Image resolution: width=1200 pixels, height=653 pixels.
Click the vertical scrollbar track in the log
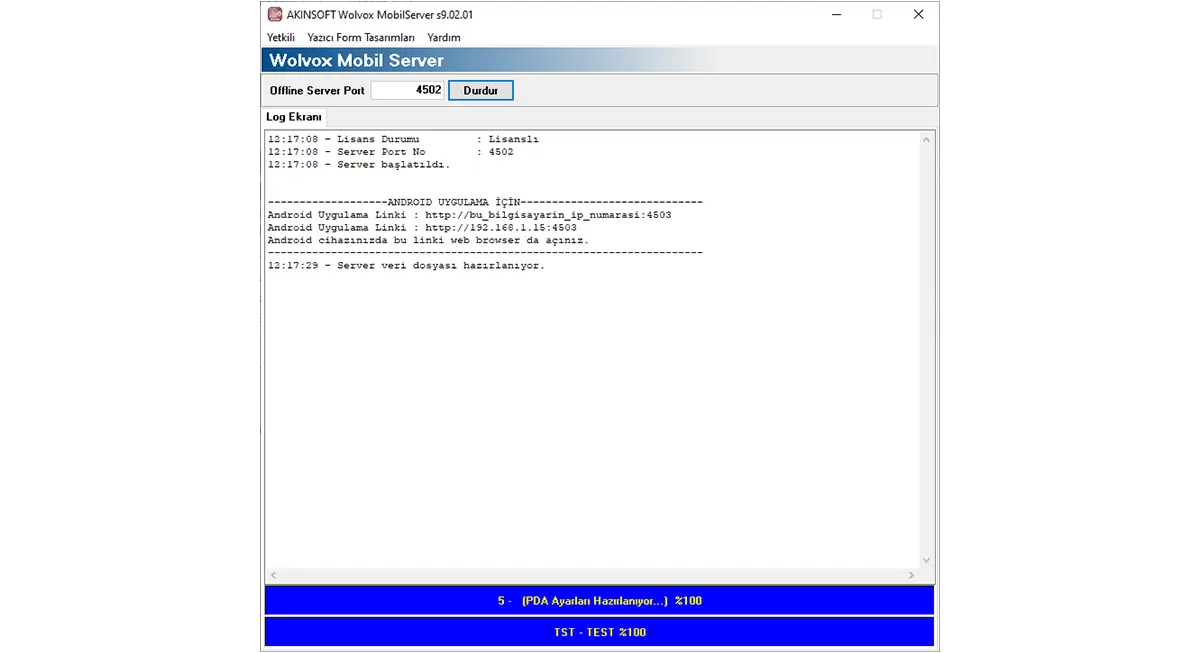point(926,350)
